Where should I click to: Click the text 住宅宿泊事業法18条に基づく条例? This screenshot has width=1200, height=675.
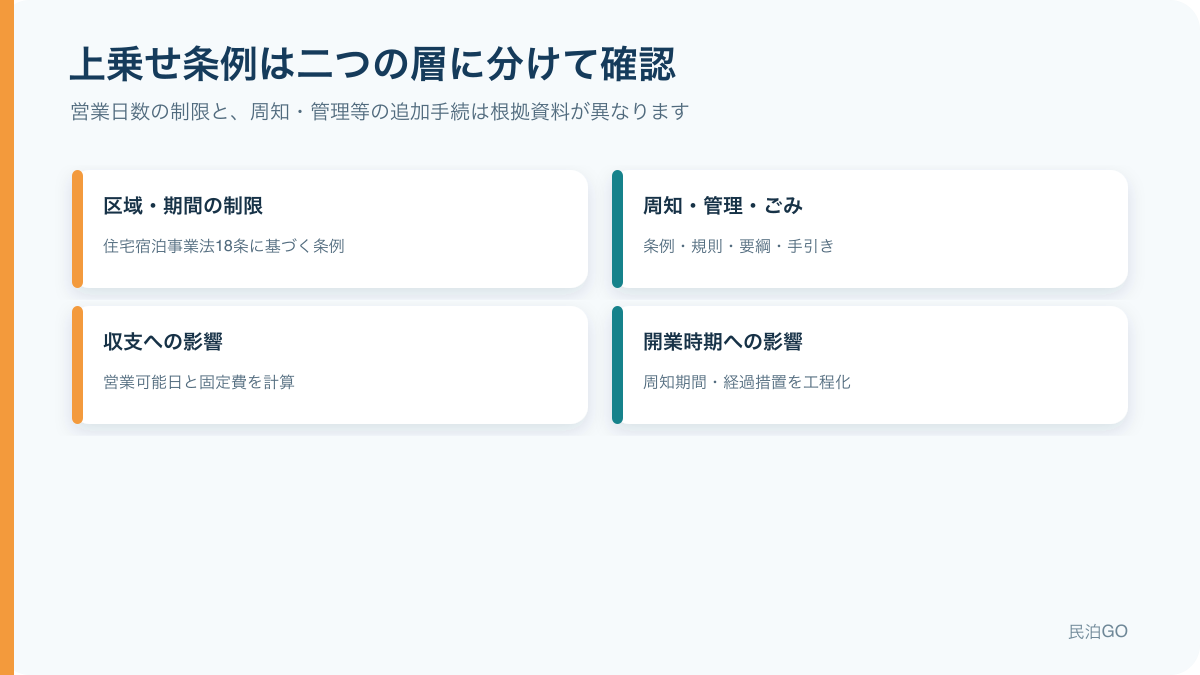coord(224,246)
